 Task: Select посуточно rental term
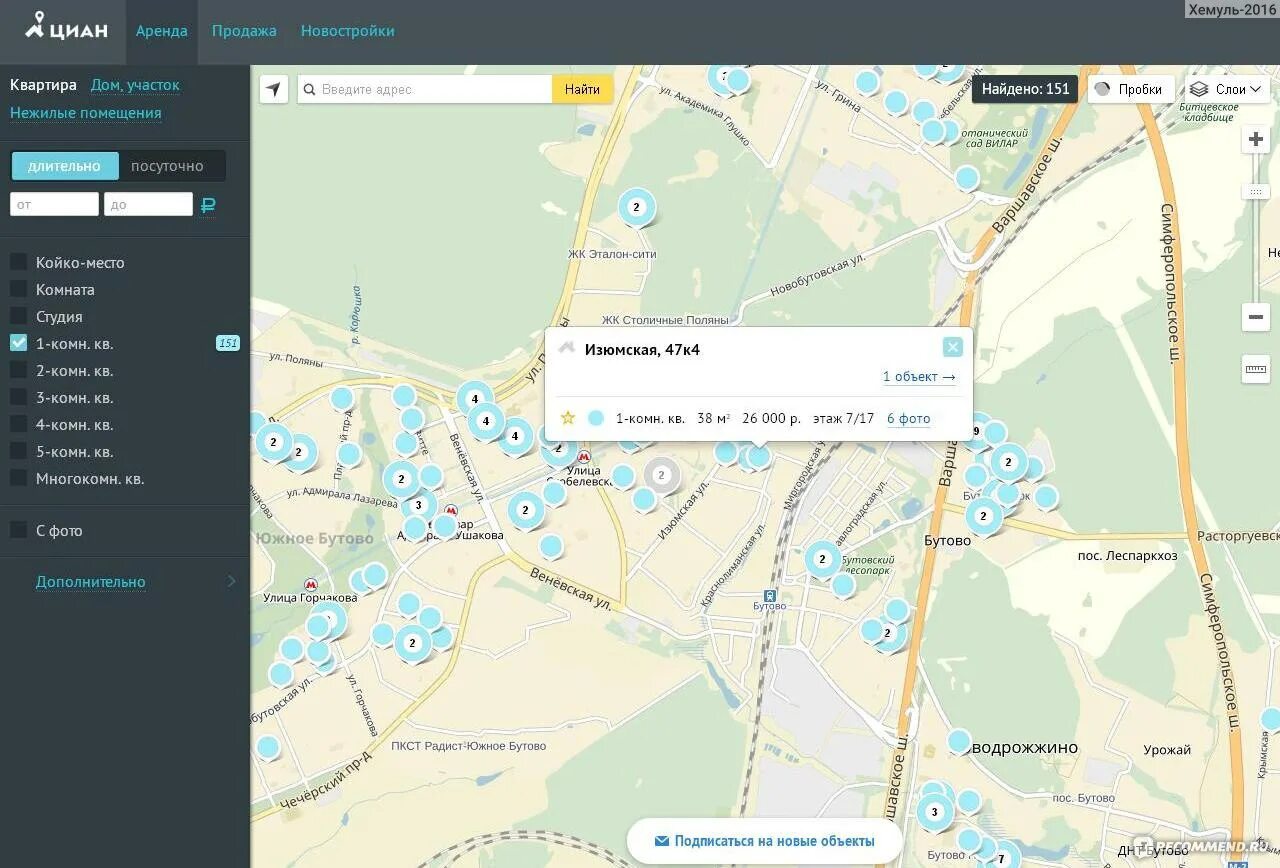pyautogui.click(x=167, y=166)
